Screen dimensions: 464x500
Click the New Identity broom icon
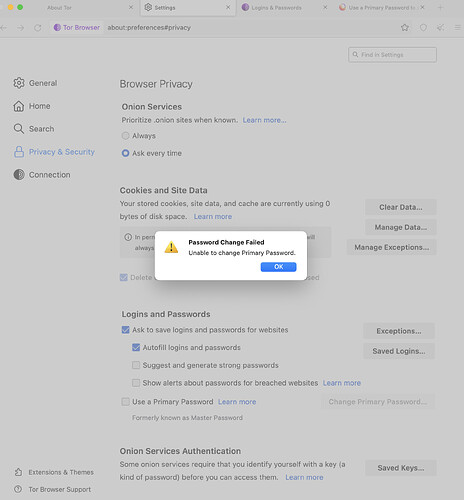coord(440,28)
